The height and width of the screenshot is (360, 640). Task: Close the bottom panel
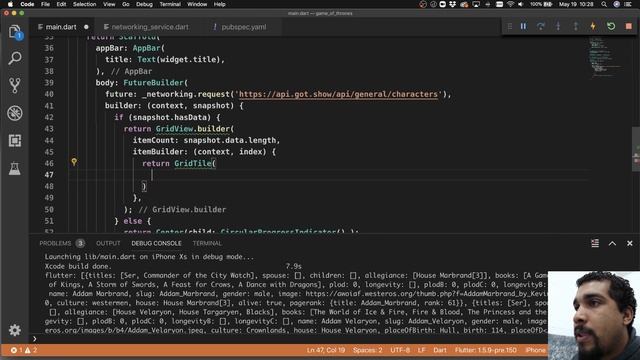(630, 243)
